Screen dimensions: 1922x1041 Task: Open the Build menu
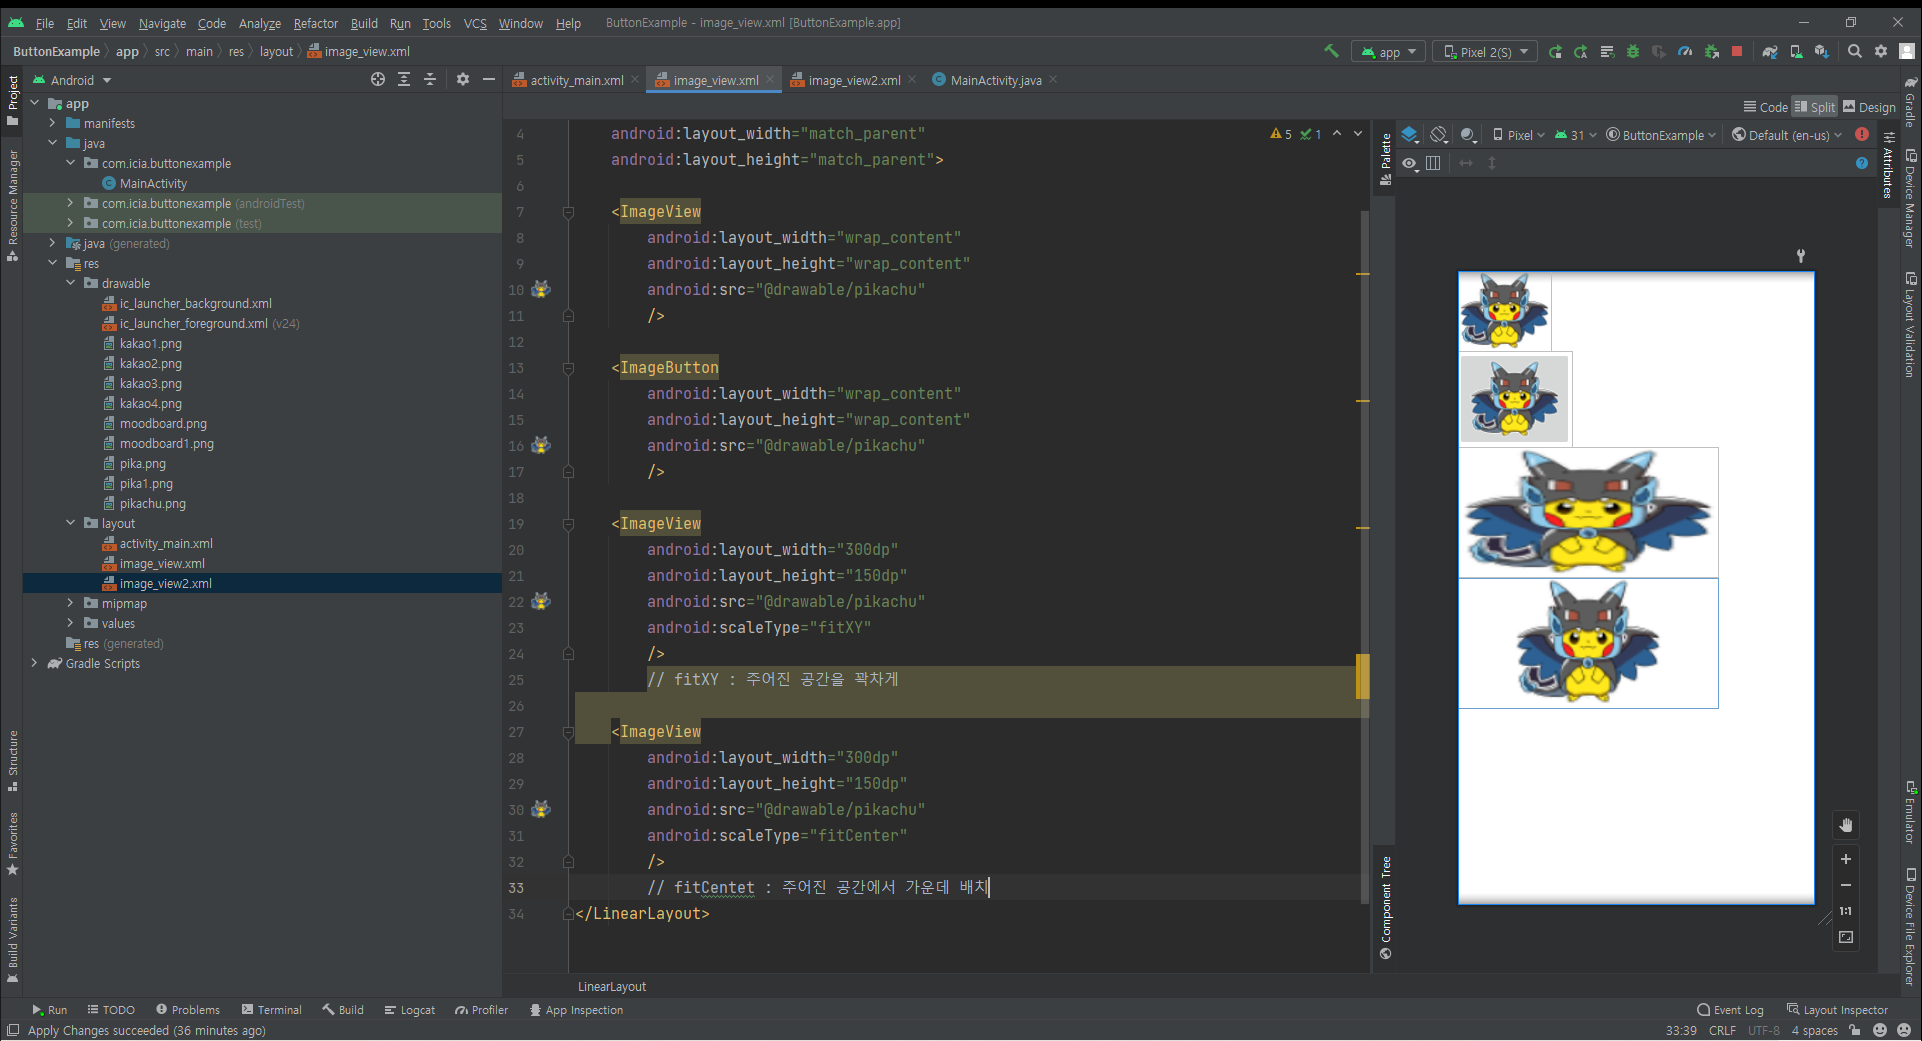(x=364, y=23)
